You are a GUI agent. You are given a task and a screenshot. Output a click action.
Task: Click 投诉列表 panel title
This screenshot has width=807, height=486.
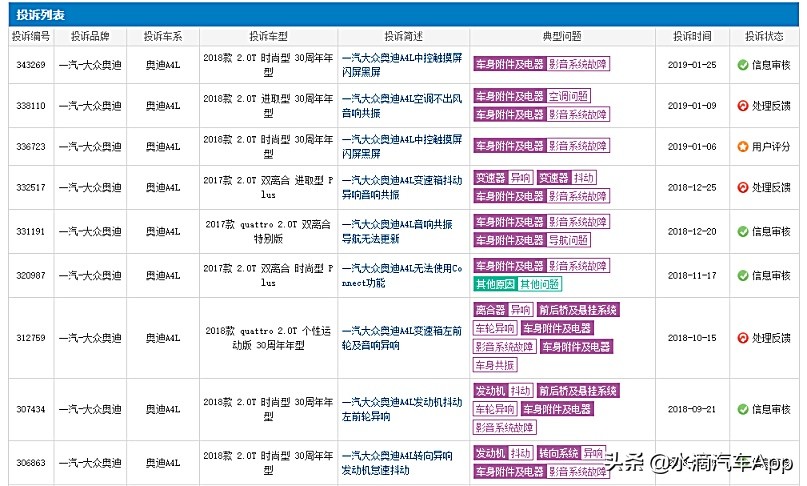click(40, 15)
